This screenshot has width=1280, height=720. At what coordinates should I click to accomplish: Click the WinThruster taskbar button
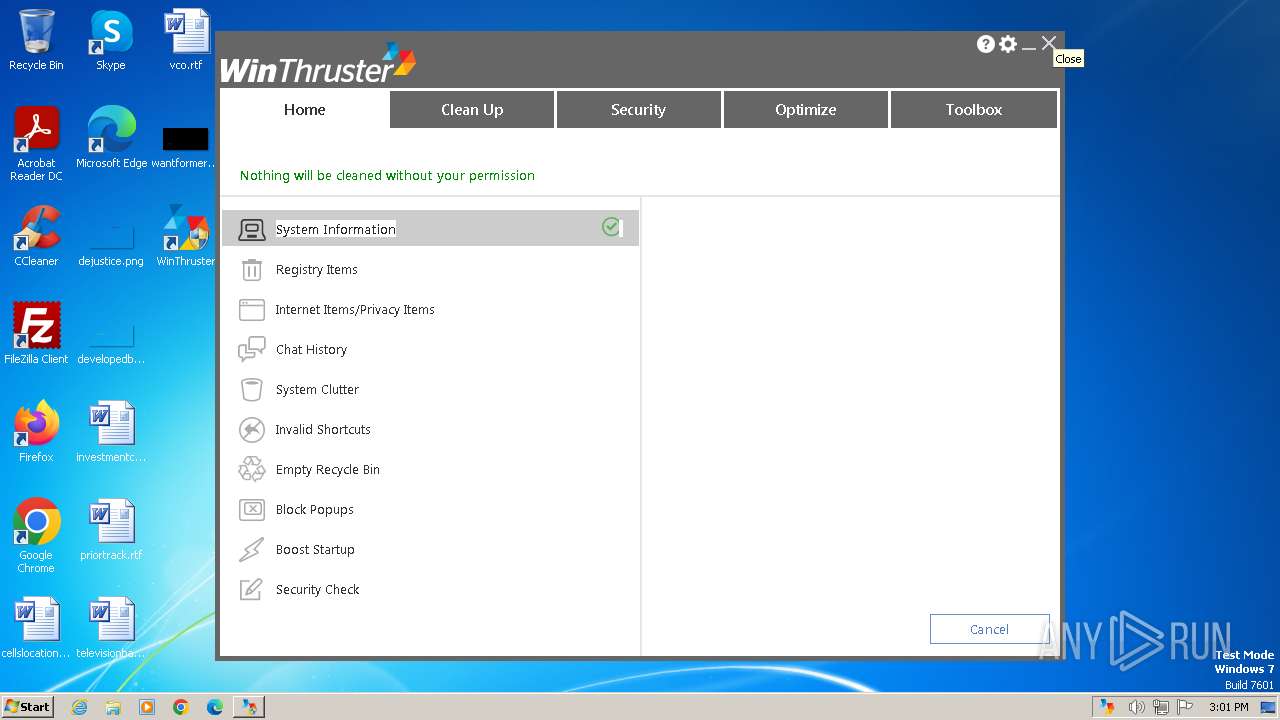click(x=248, y=707)
